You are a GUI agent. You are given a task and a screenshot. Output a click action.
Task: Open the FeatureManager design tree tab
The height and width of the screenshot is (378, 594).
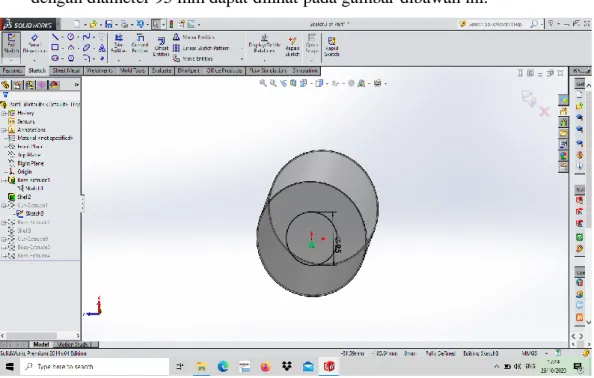coord(5,85)
